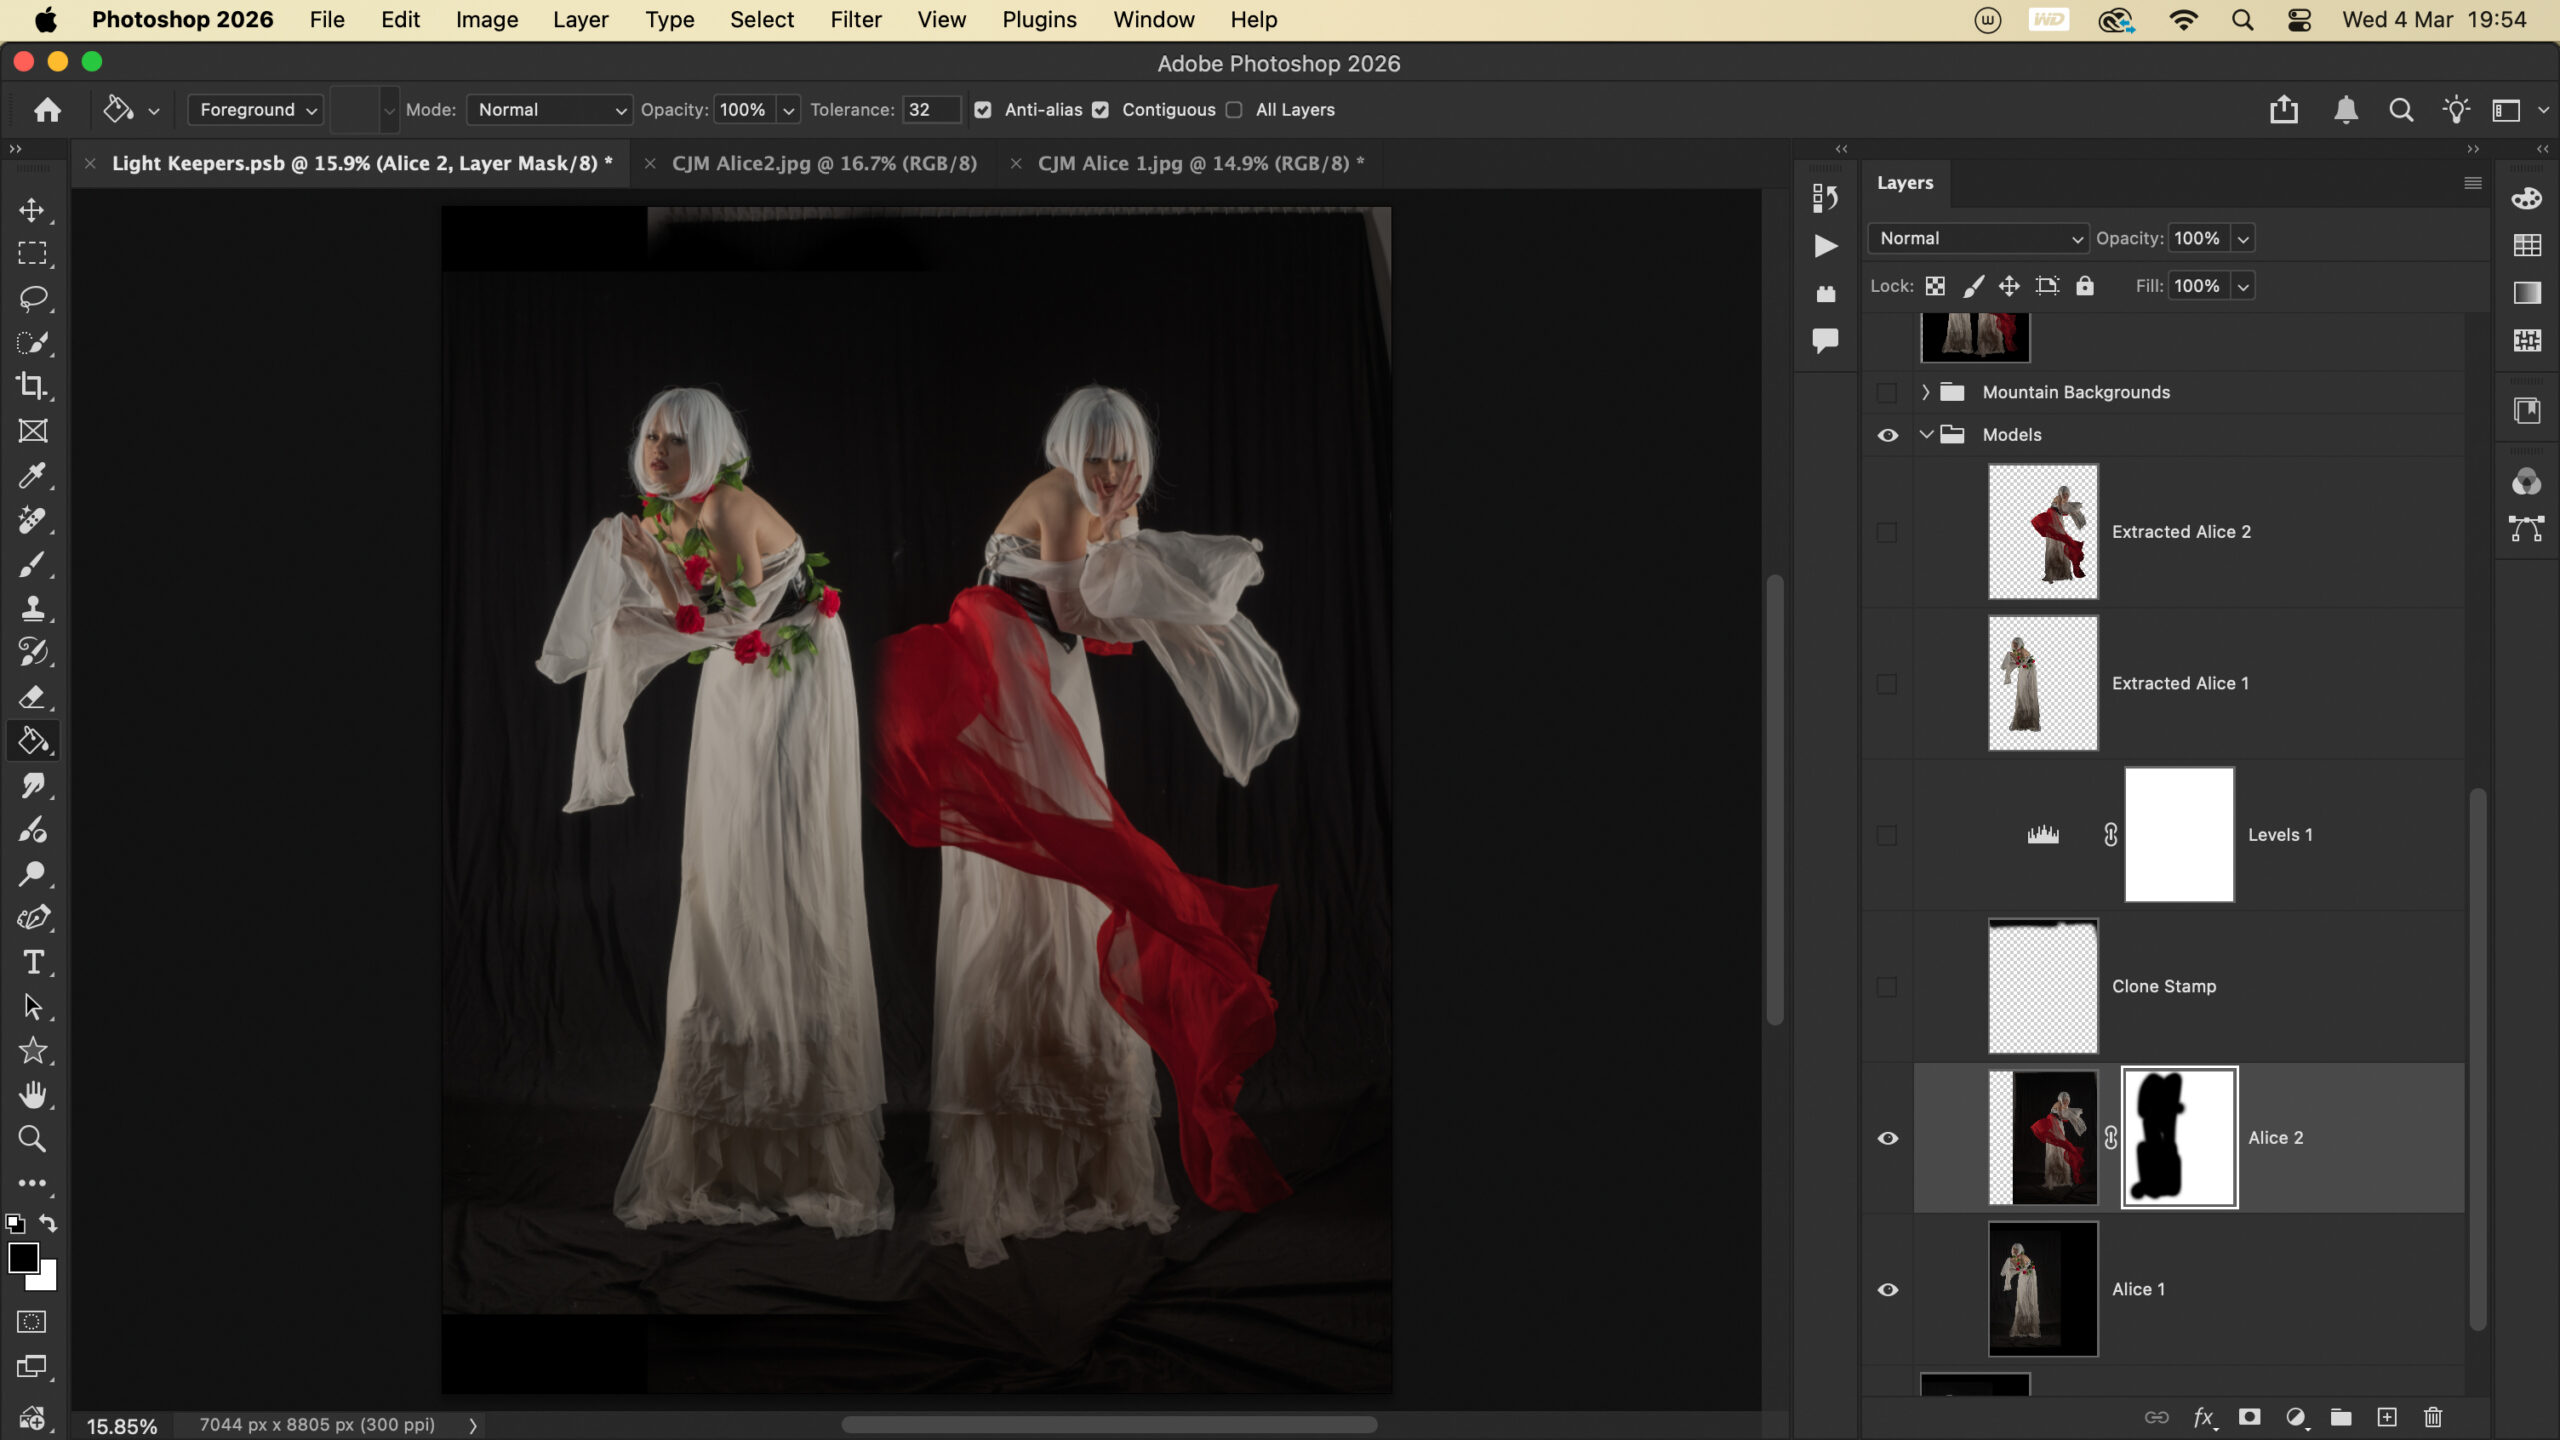Open the Foreground fill source dropdown

pos(256,110)
